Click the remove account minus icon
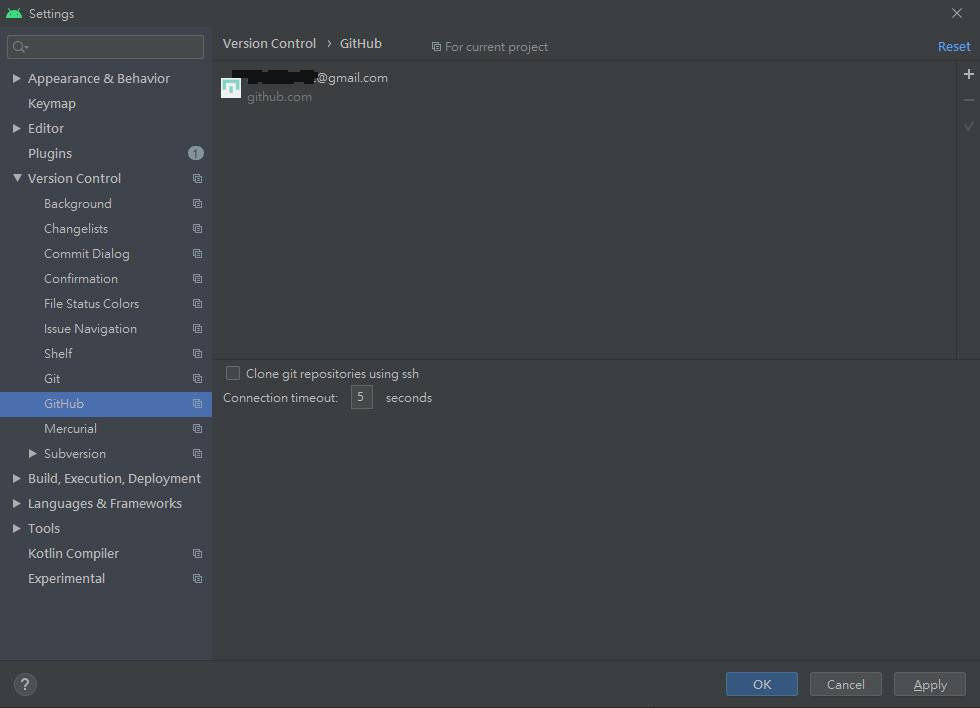The width and height of the screenshot is (980, 708). tap(968, 100)
